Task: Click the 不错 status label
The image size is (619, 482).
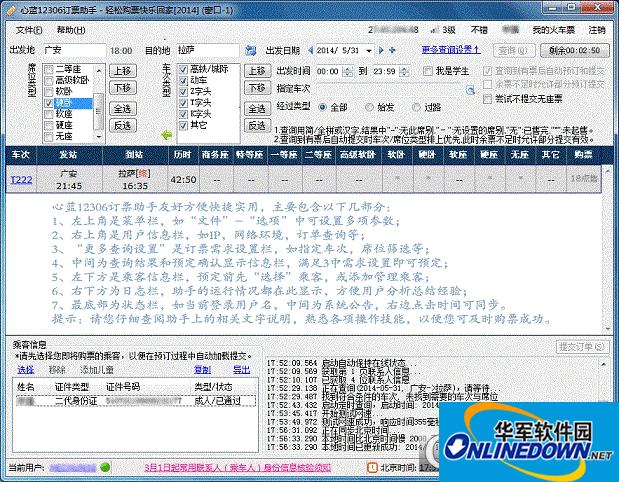Action: click(x=479, y=30)
